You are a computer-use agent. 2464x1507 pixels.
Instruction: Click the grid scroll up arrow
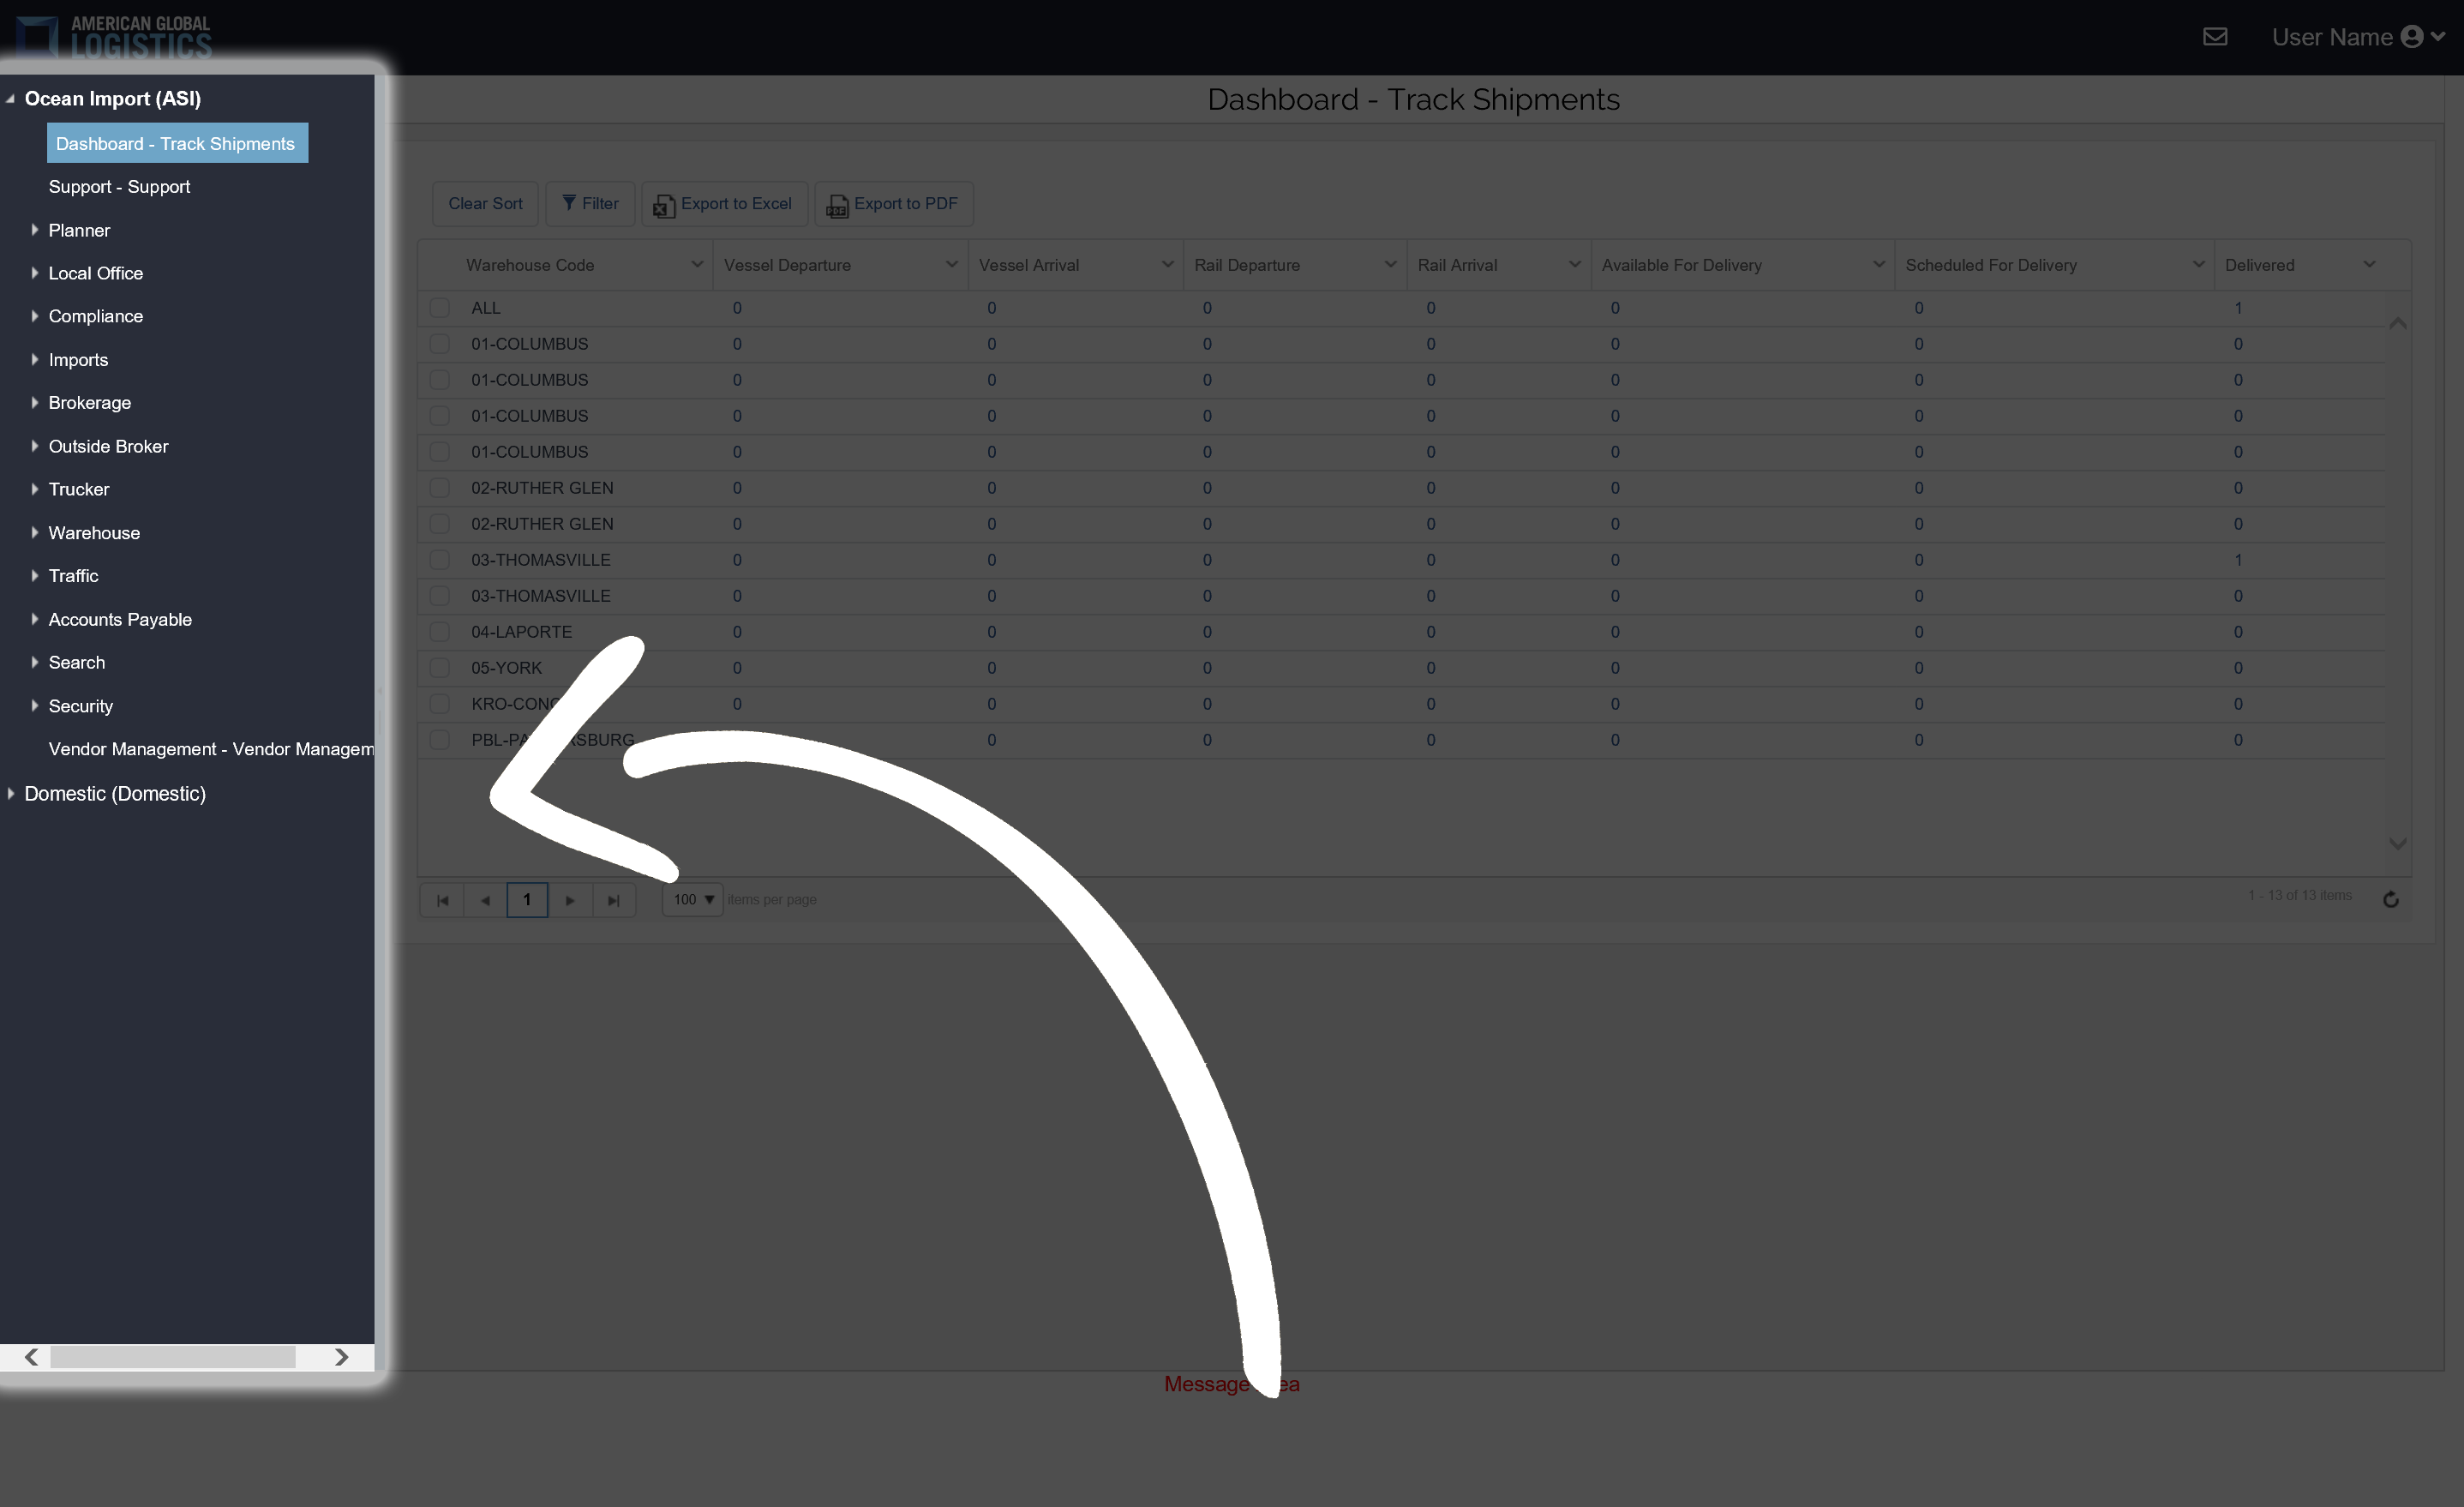click(2397, 323)
